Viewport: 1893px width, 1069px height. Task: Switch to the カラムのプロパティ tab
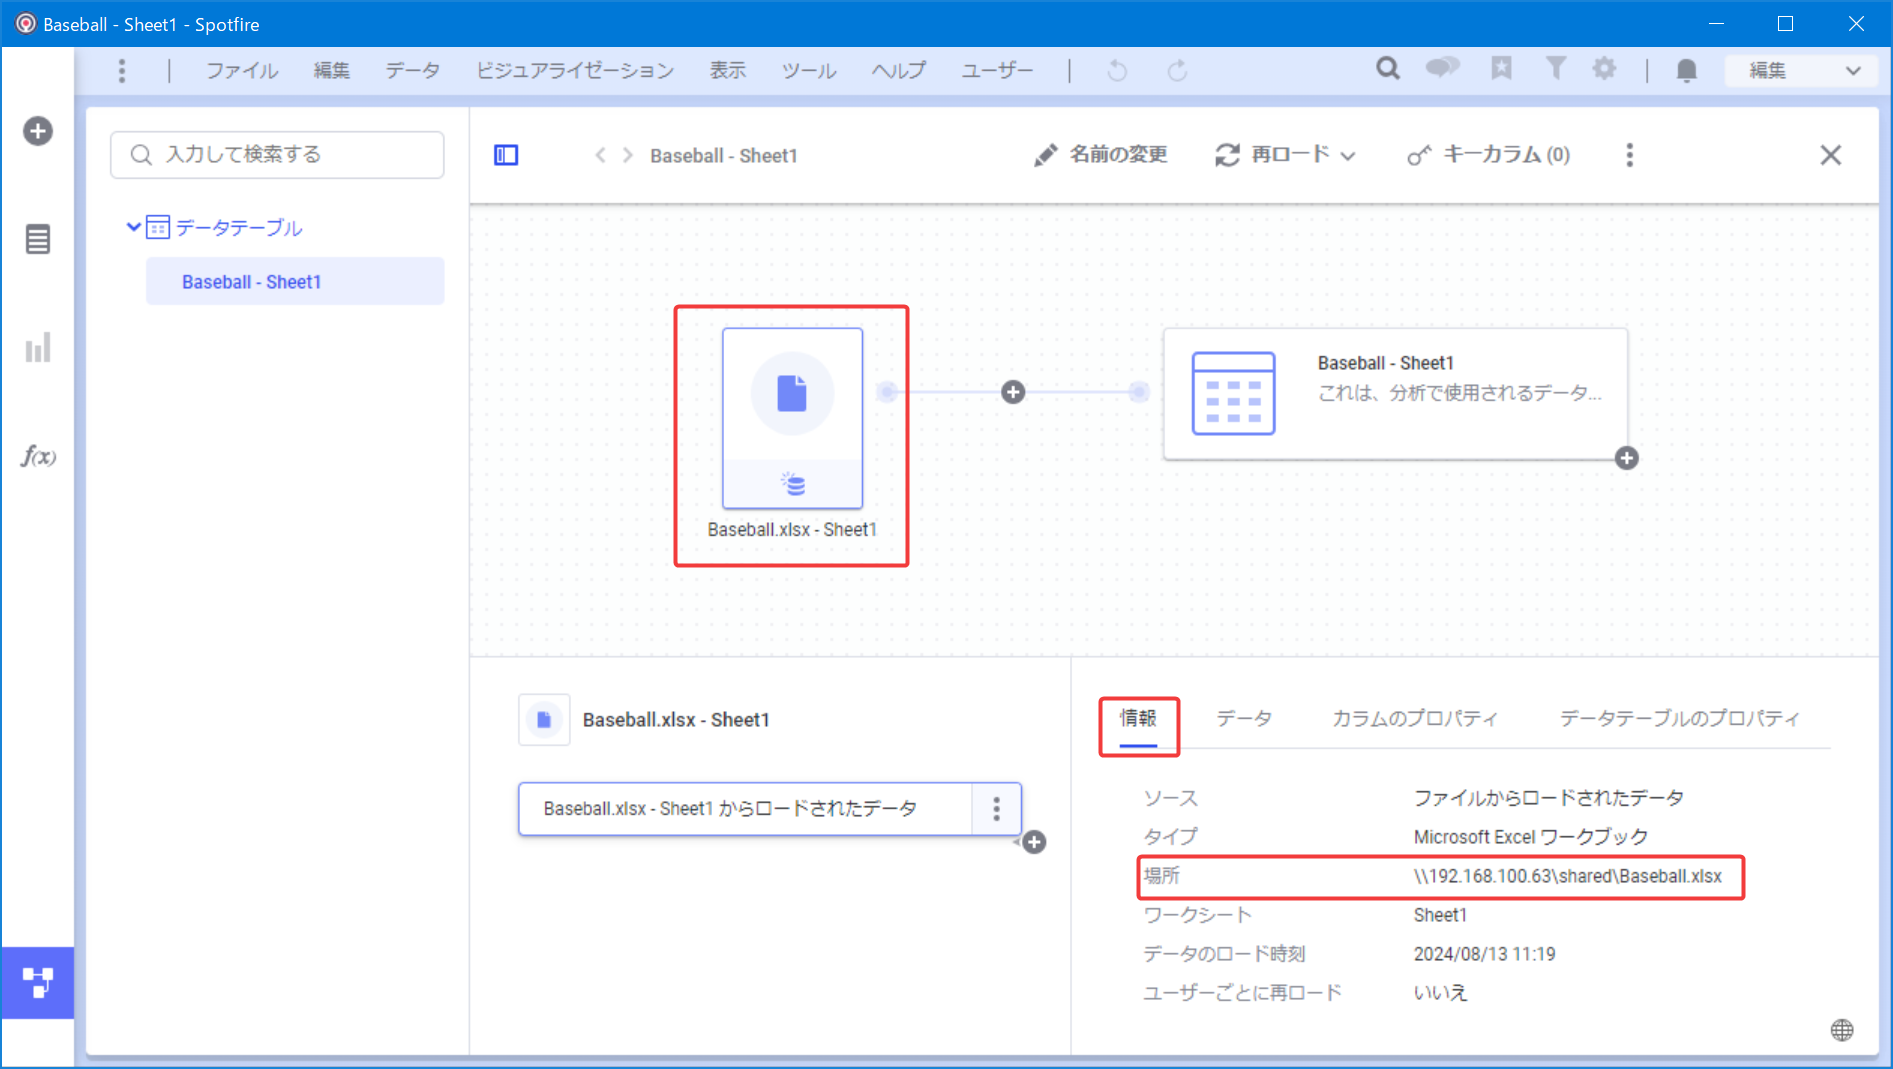tap(1415, 718)
